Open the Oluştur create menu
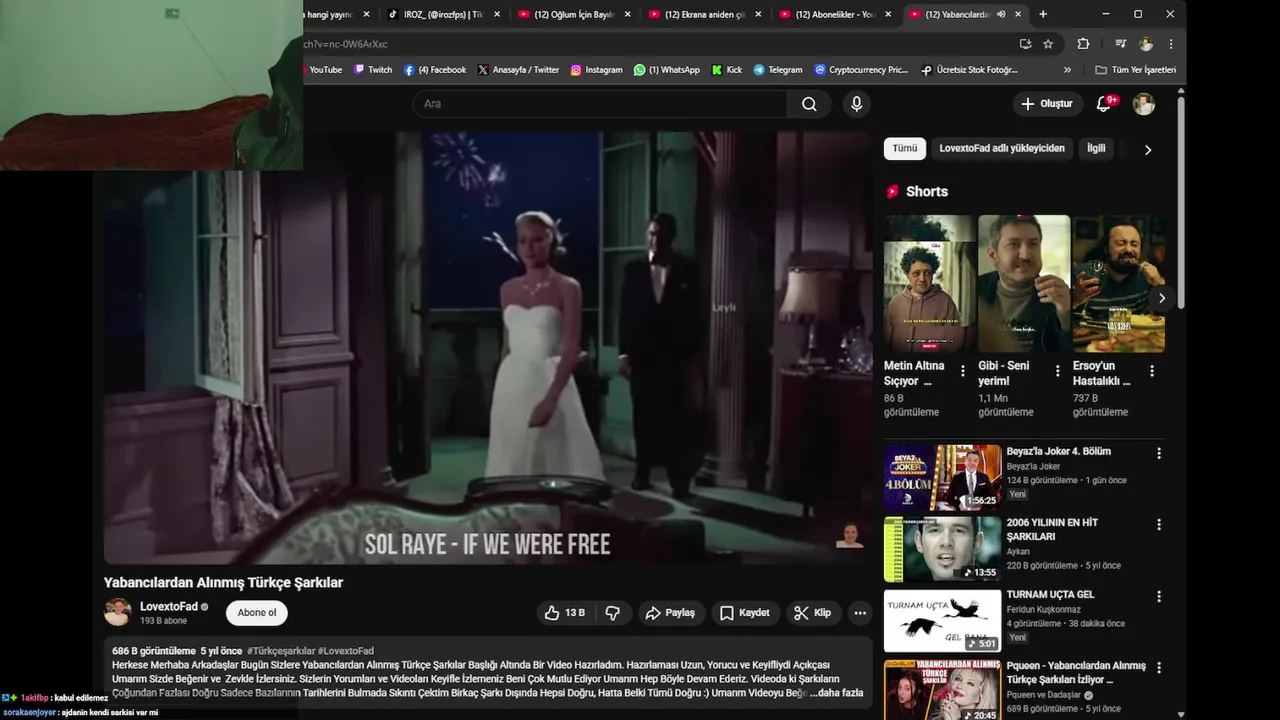1280x720 pixels. [1047, 104]
